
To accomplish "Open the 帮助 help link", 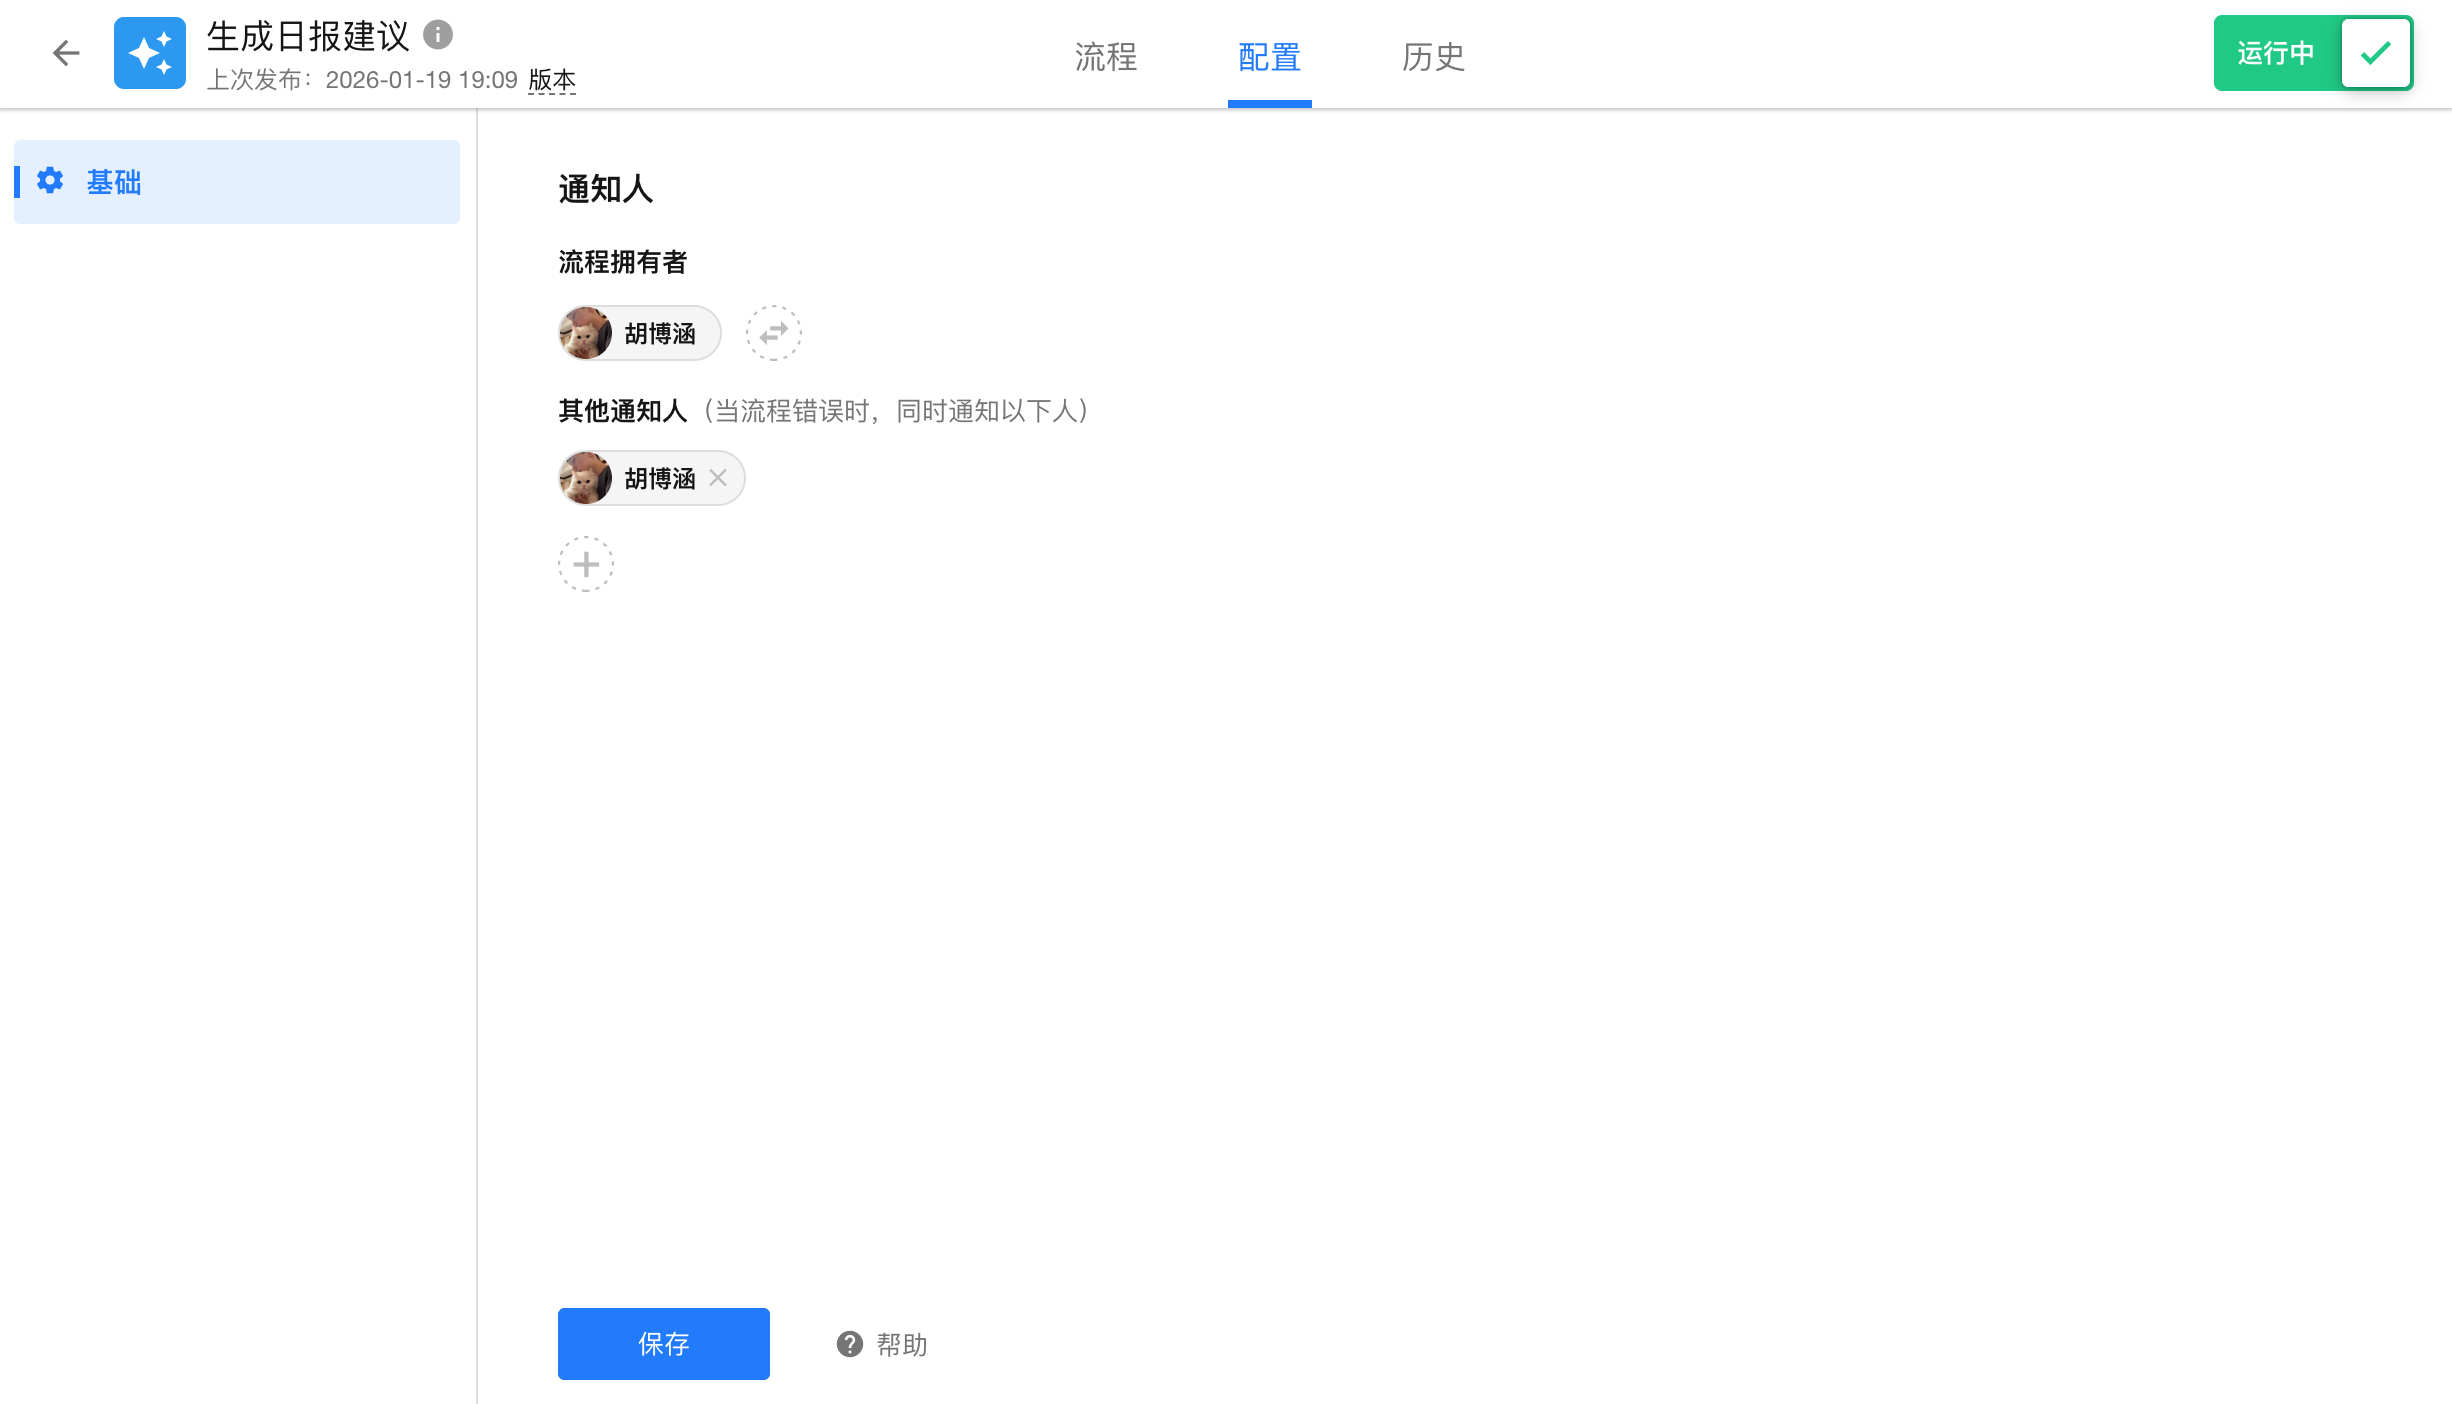I will pos(901,1344).
